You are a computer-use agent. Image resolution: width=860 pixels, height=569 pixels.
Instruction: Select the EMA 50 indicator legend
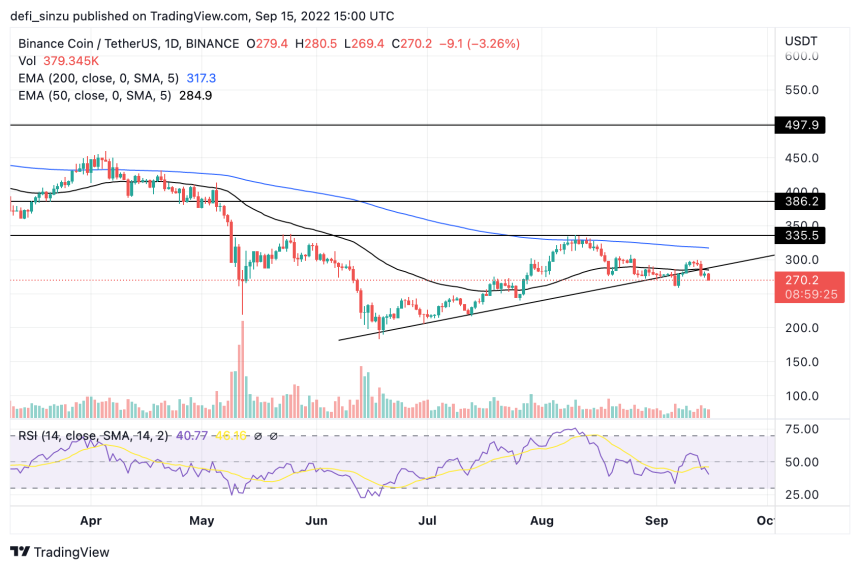(x=115, y=95)
